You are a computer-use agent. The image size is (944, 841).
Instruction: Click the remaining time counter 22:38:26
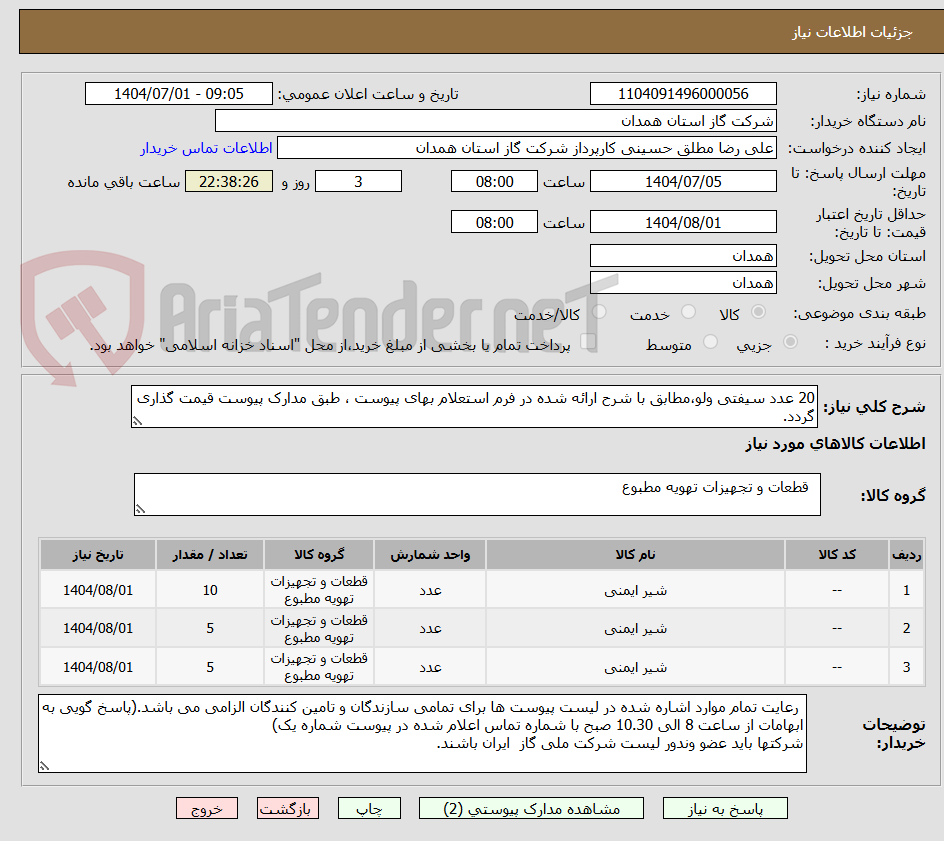pyautogui.click(x=228, y=181)
